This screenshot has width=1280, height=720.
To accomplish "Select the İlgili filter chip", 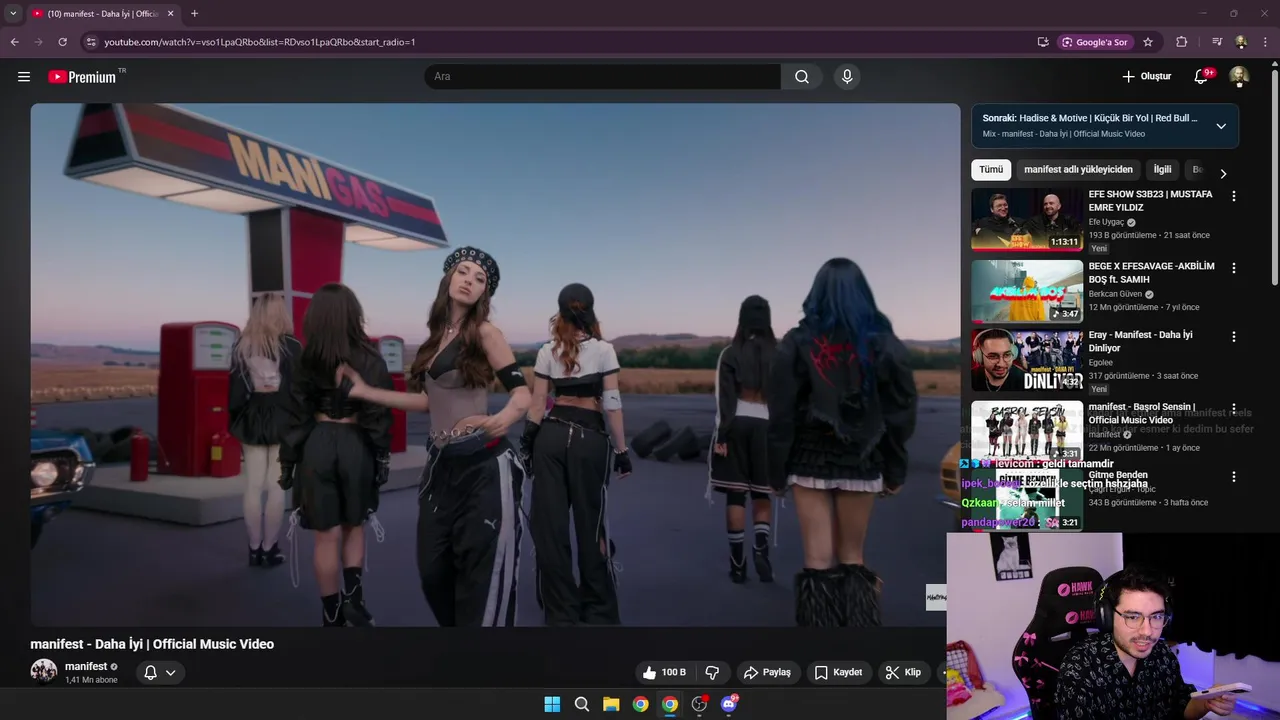I will pos(1162,170).
